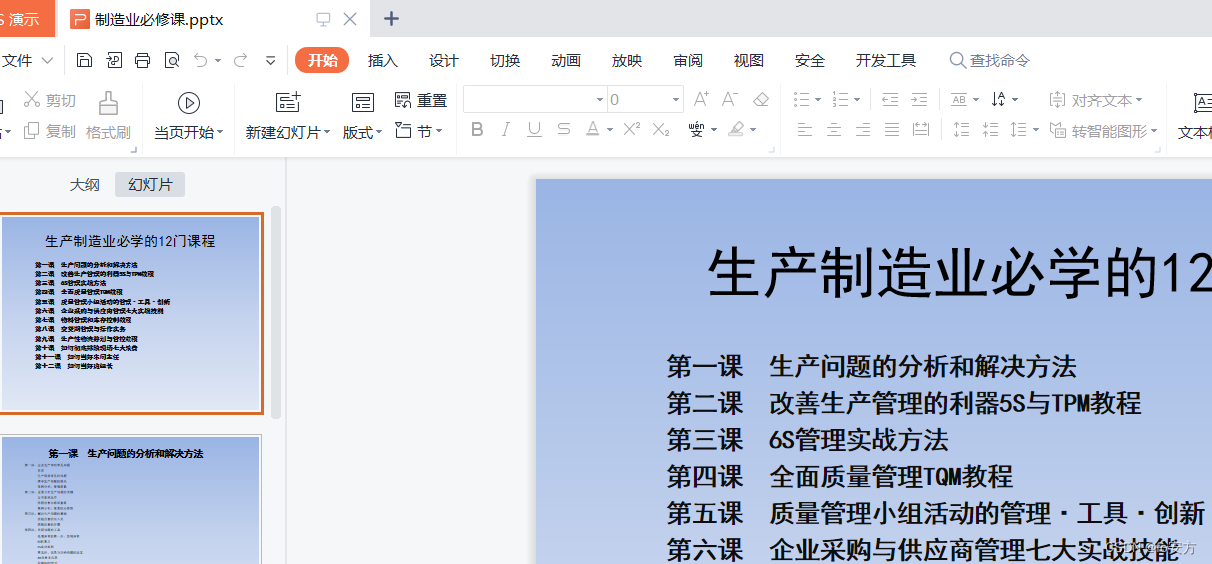Screen dimensions: 1212x564
Task: Click the slide panel vertical scrollbar
Action: pos(276,312)
